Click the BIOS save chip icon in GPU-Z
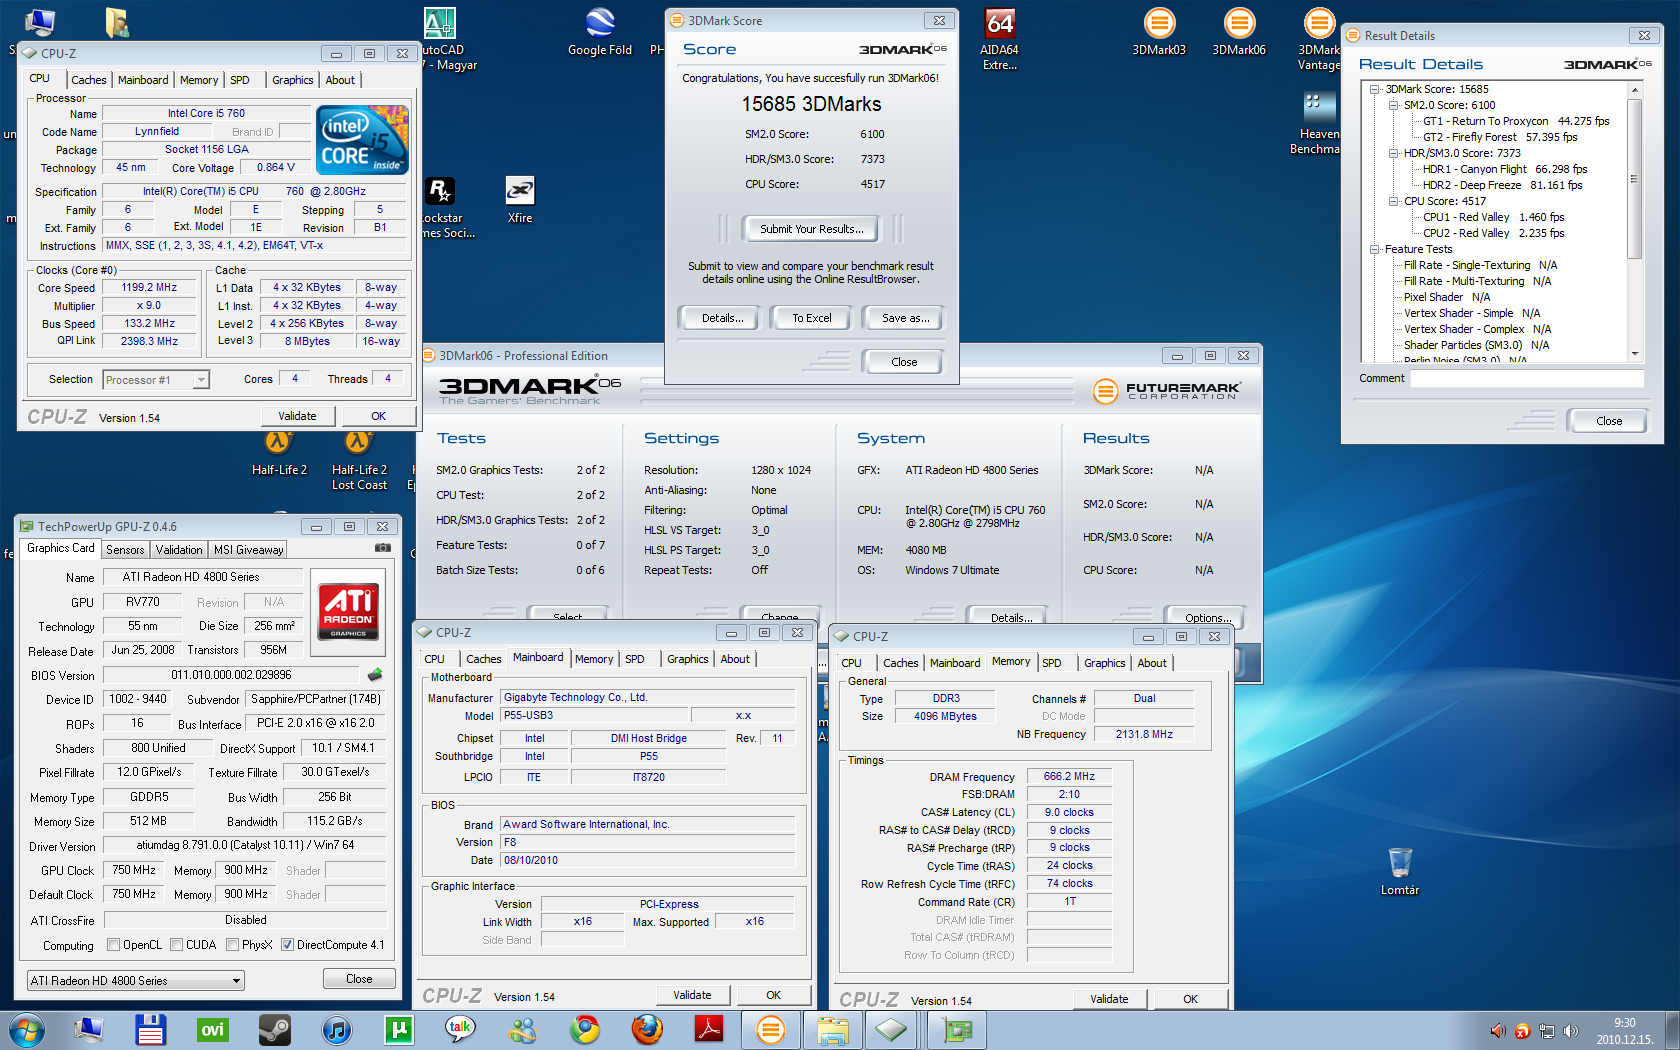Image resolution: width=1680 pixels, height=1050 pixels. tap(376, 675)
